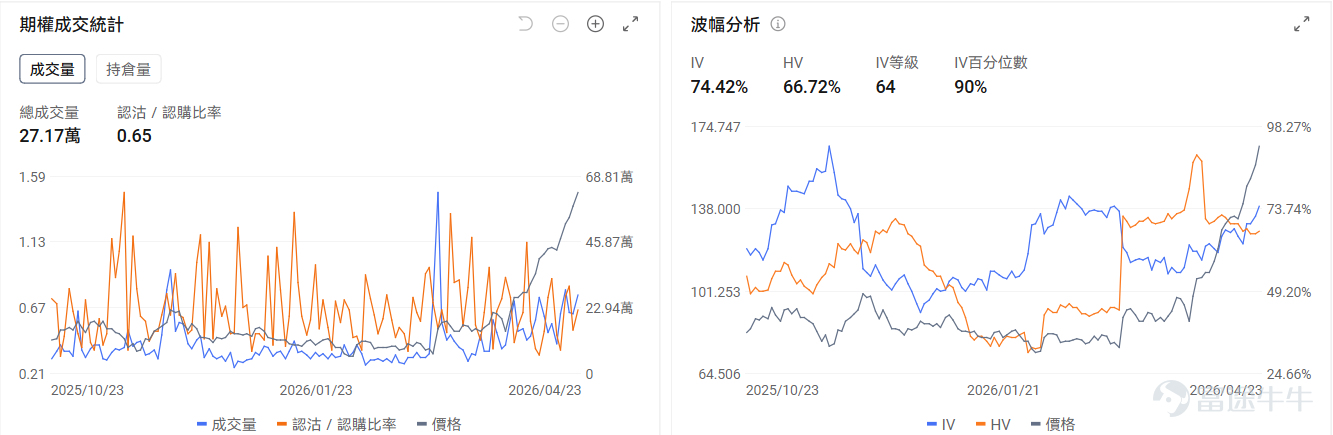Click the 總成交量 value 27.17萬

tap(50, 135)
